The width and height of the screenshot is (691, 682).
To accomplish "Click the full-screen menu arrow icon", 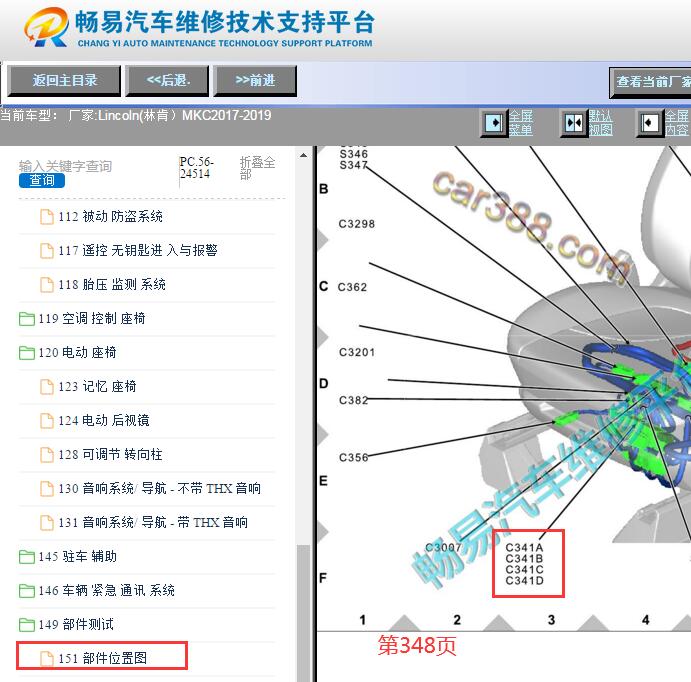I will pos(494,123).
